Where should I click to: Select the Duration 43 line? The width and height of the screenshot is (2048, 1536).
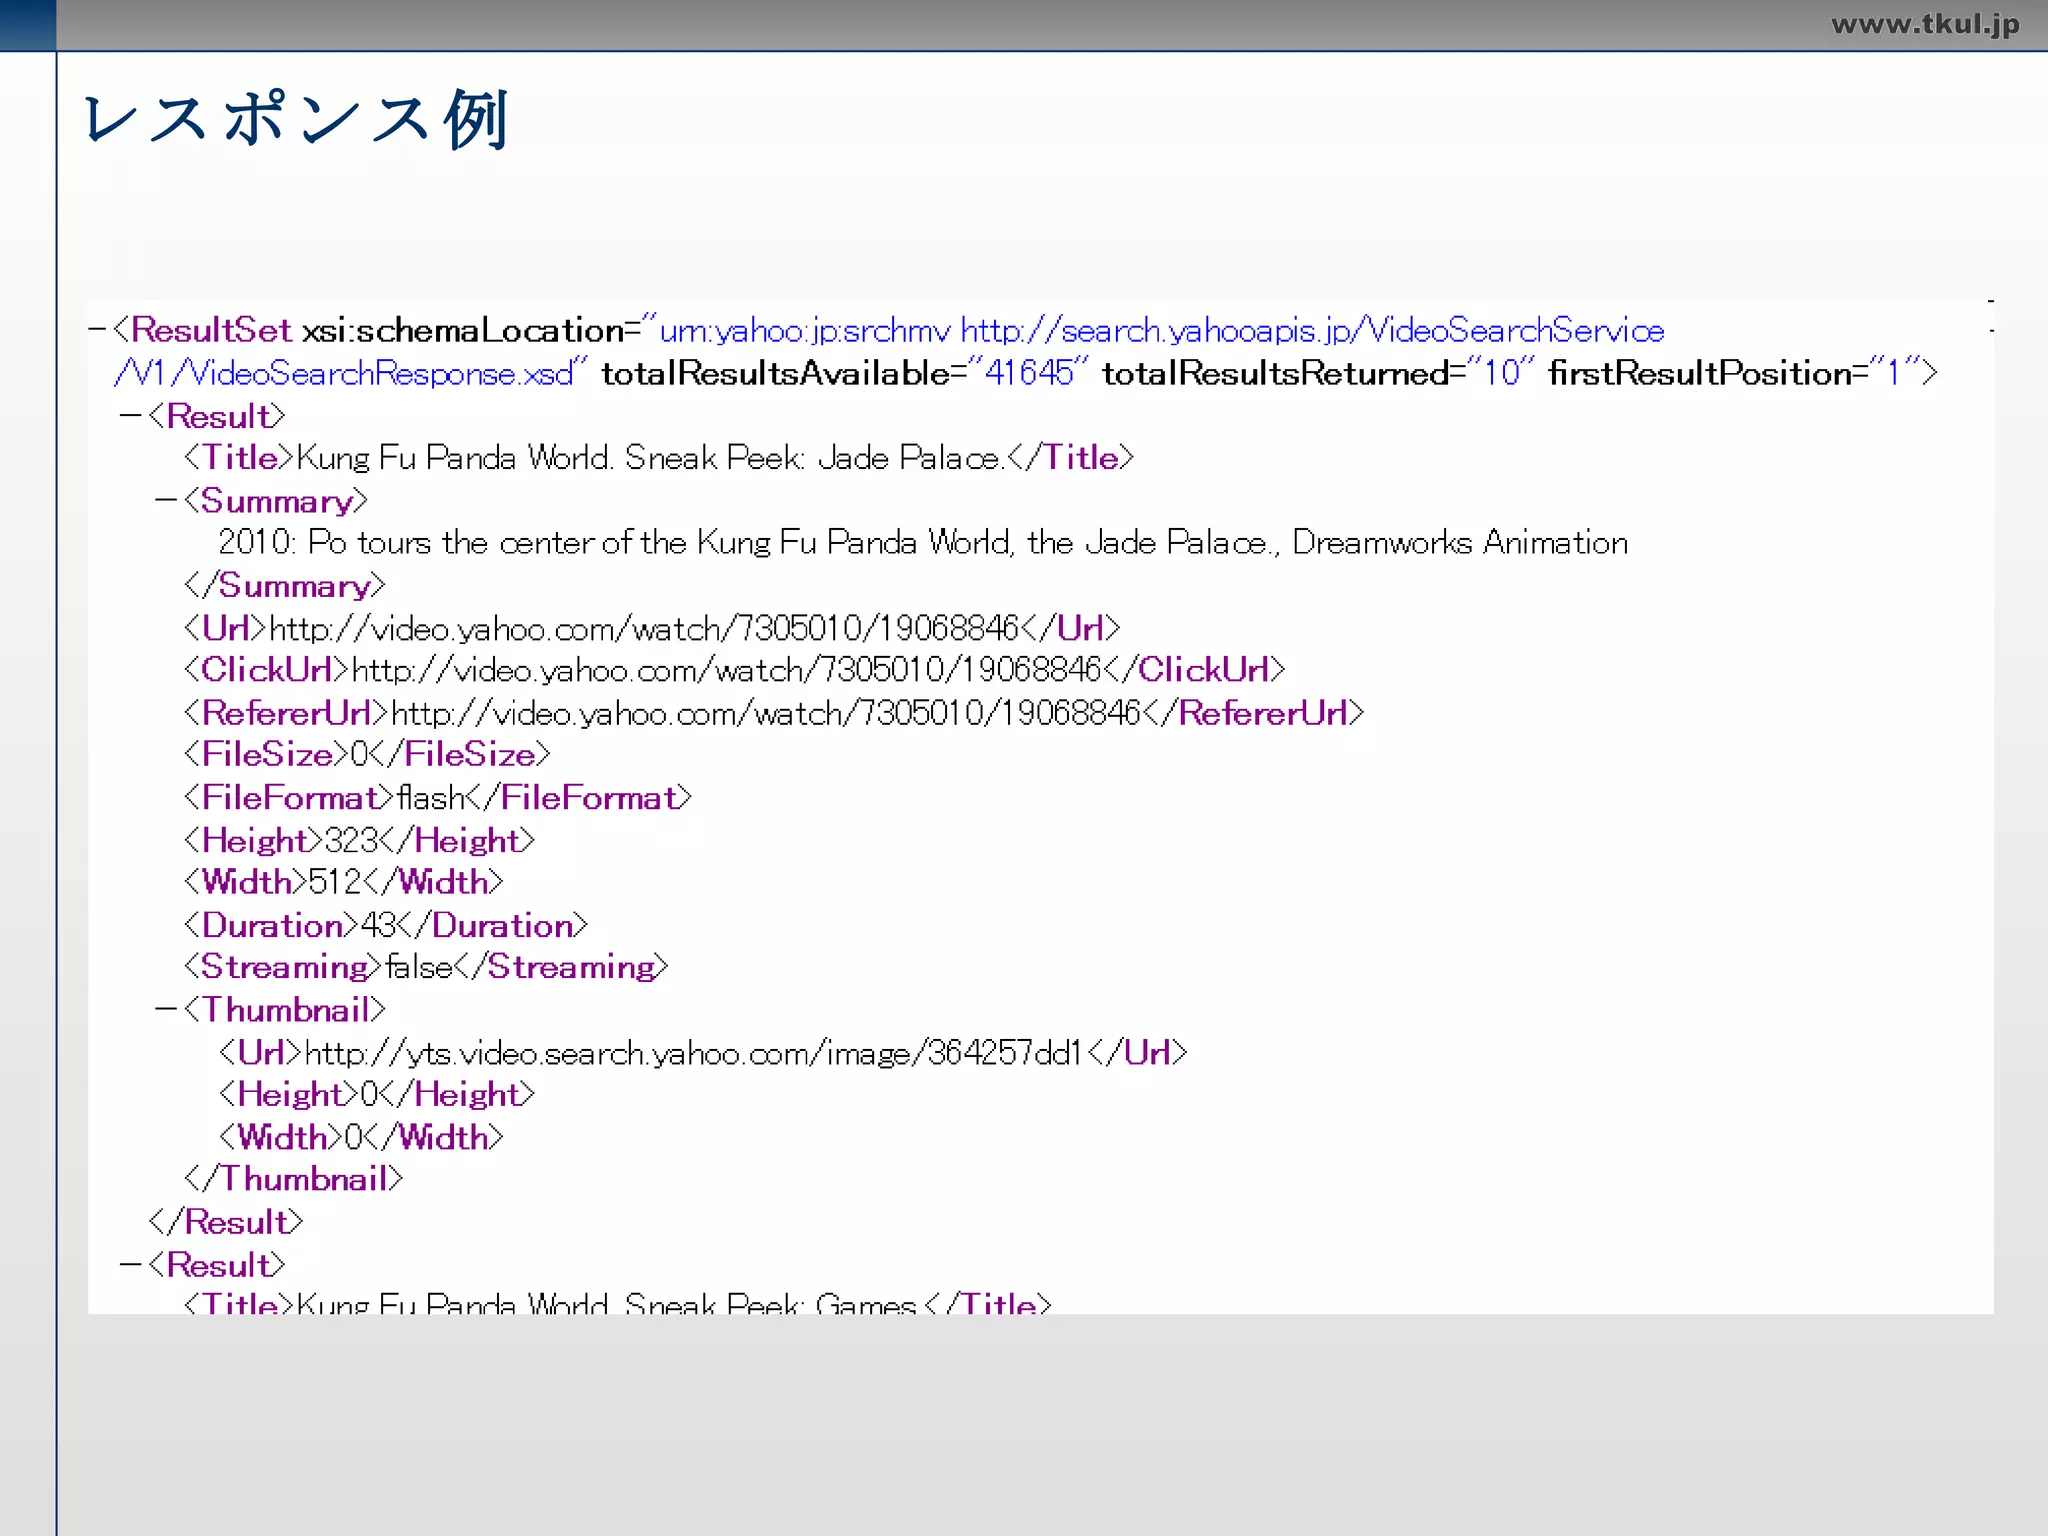386,926
